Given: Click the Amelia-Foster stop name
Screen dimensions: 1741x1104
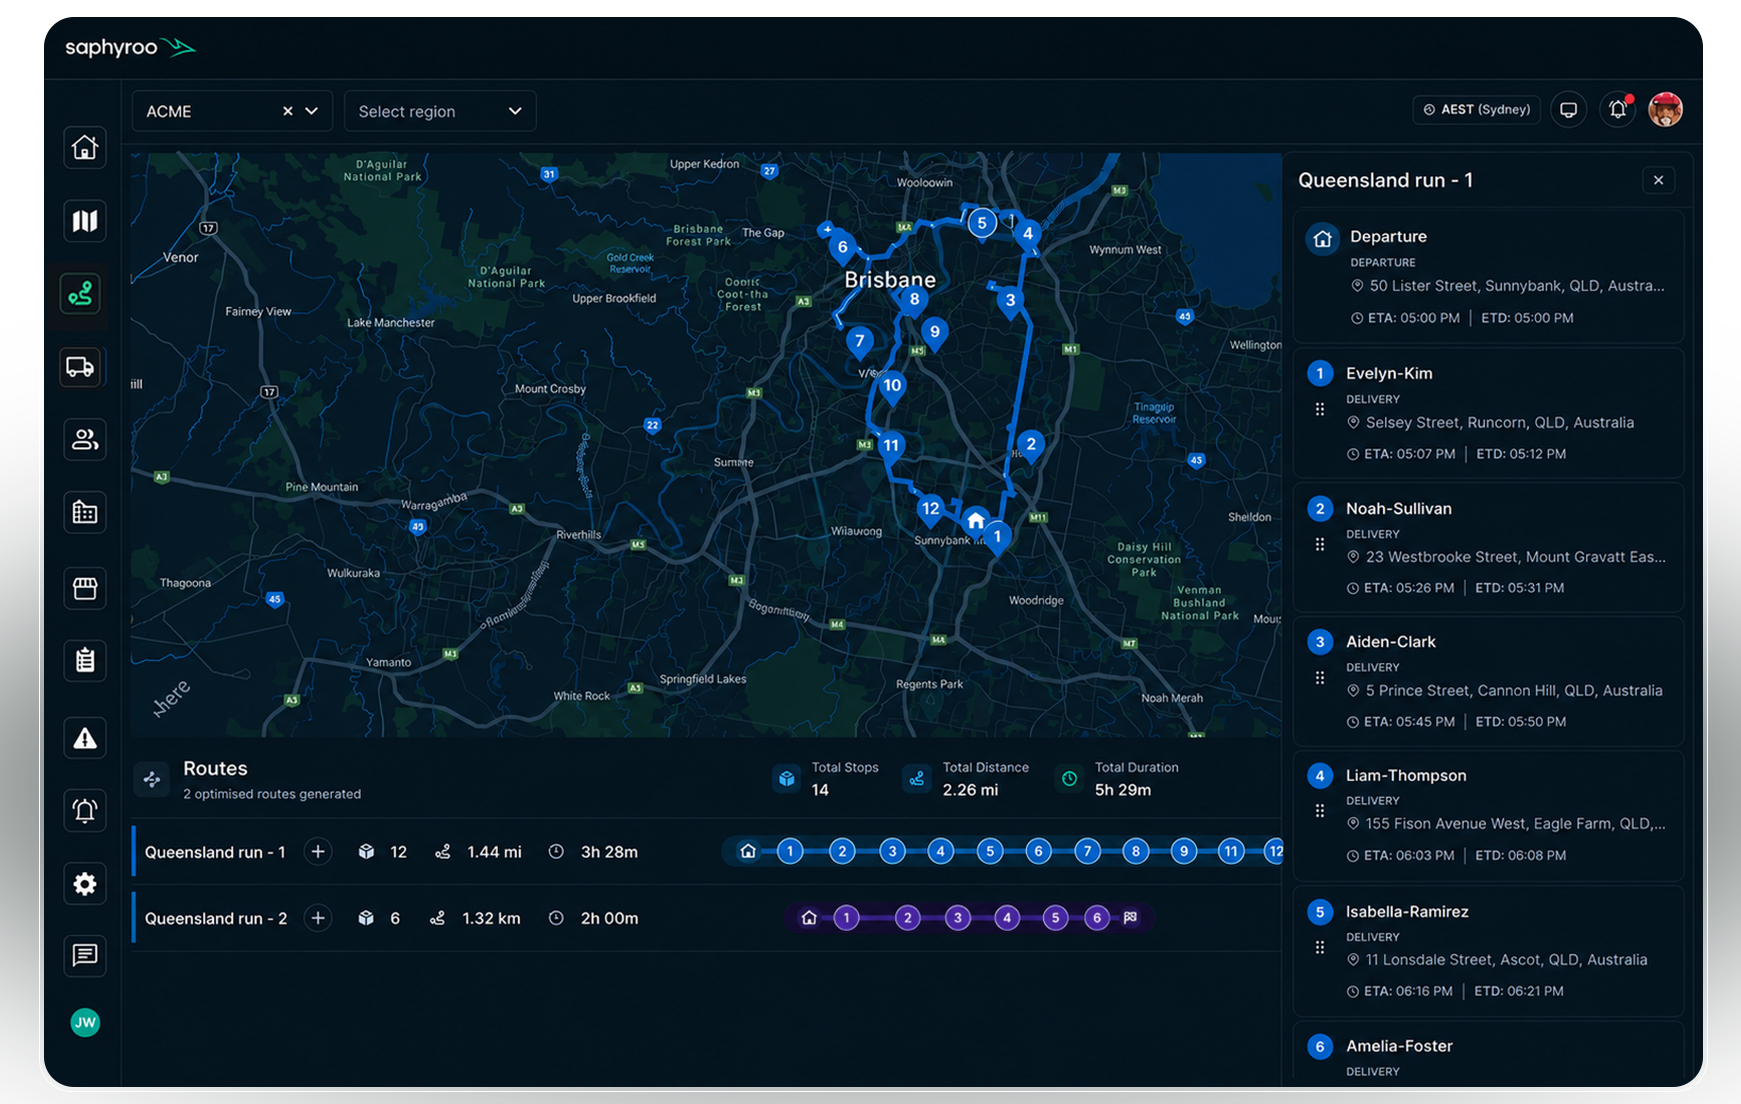Looking at the screenshot, I should pos(1399,1046).
